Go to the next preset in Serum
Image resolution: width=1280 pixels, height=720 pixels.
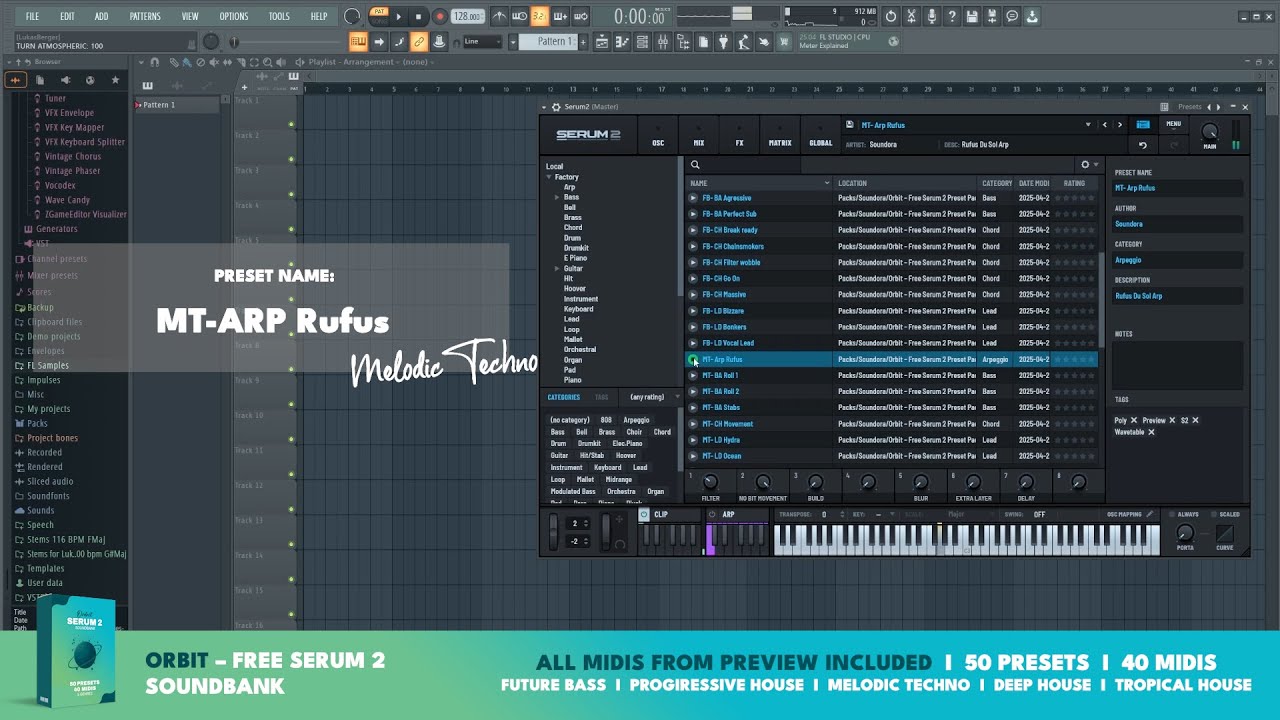click(x=1120, y=125)
